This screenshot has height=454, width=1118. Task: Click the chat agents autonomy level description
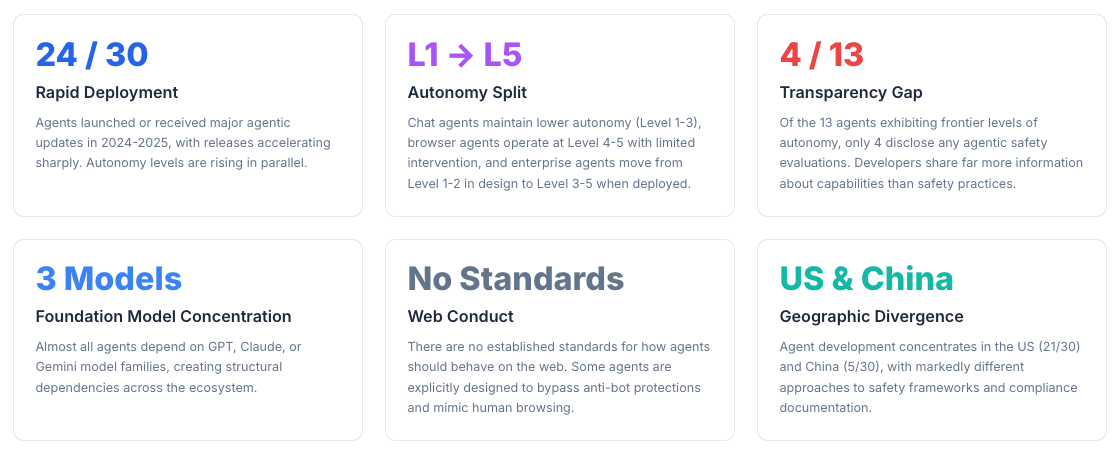click(555, 153)
